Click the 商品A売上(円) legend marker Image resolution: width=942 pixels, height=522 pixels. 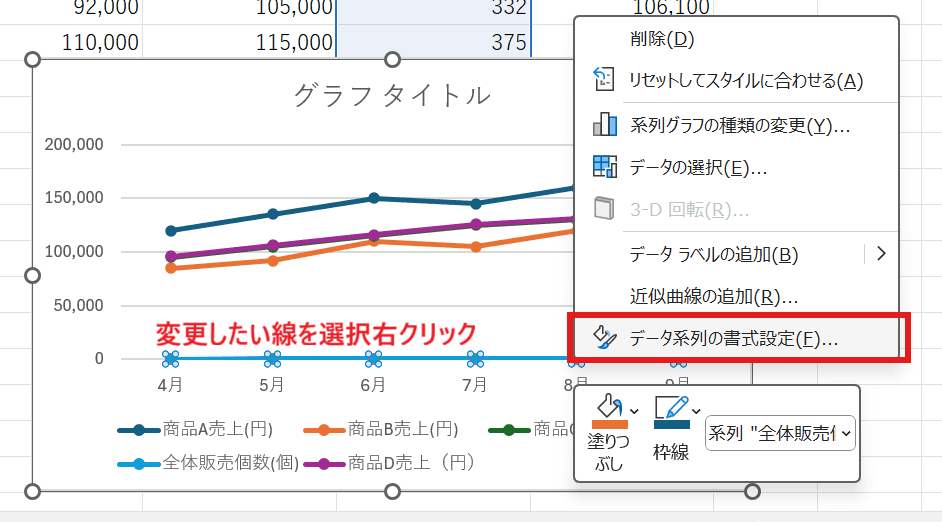[138, 430]
